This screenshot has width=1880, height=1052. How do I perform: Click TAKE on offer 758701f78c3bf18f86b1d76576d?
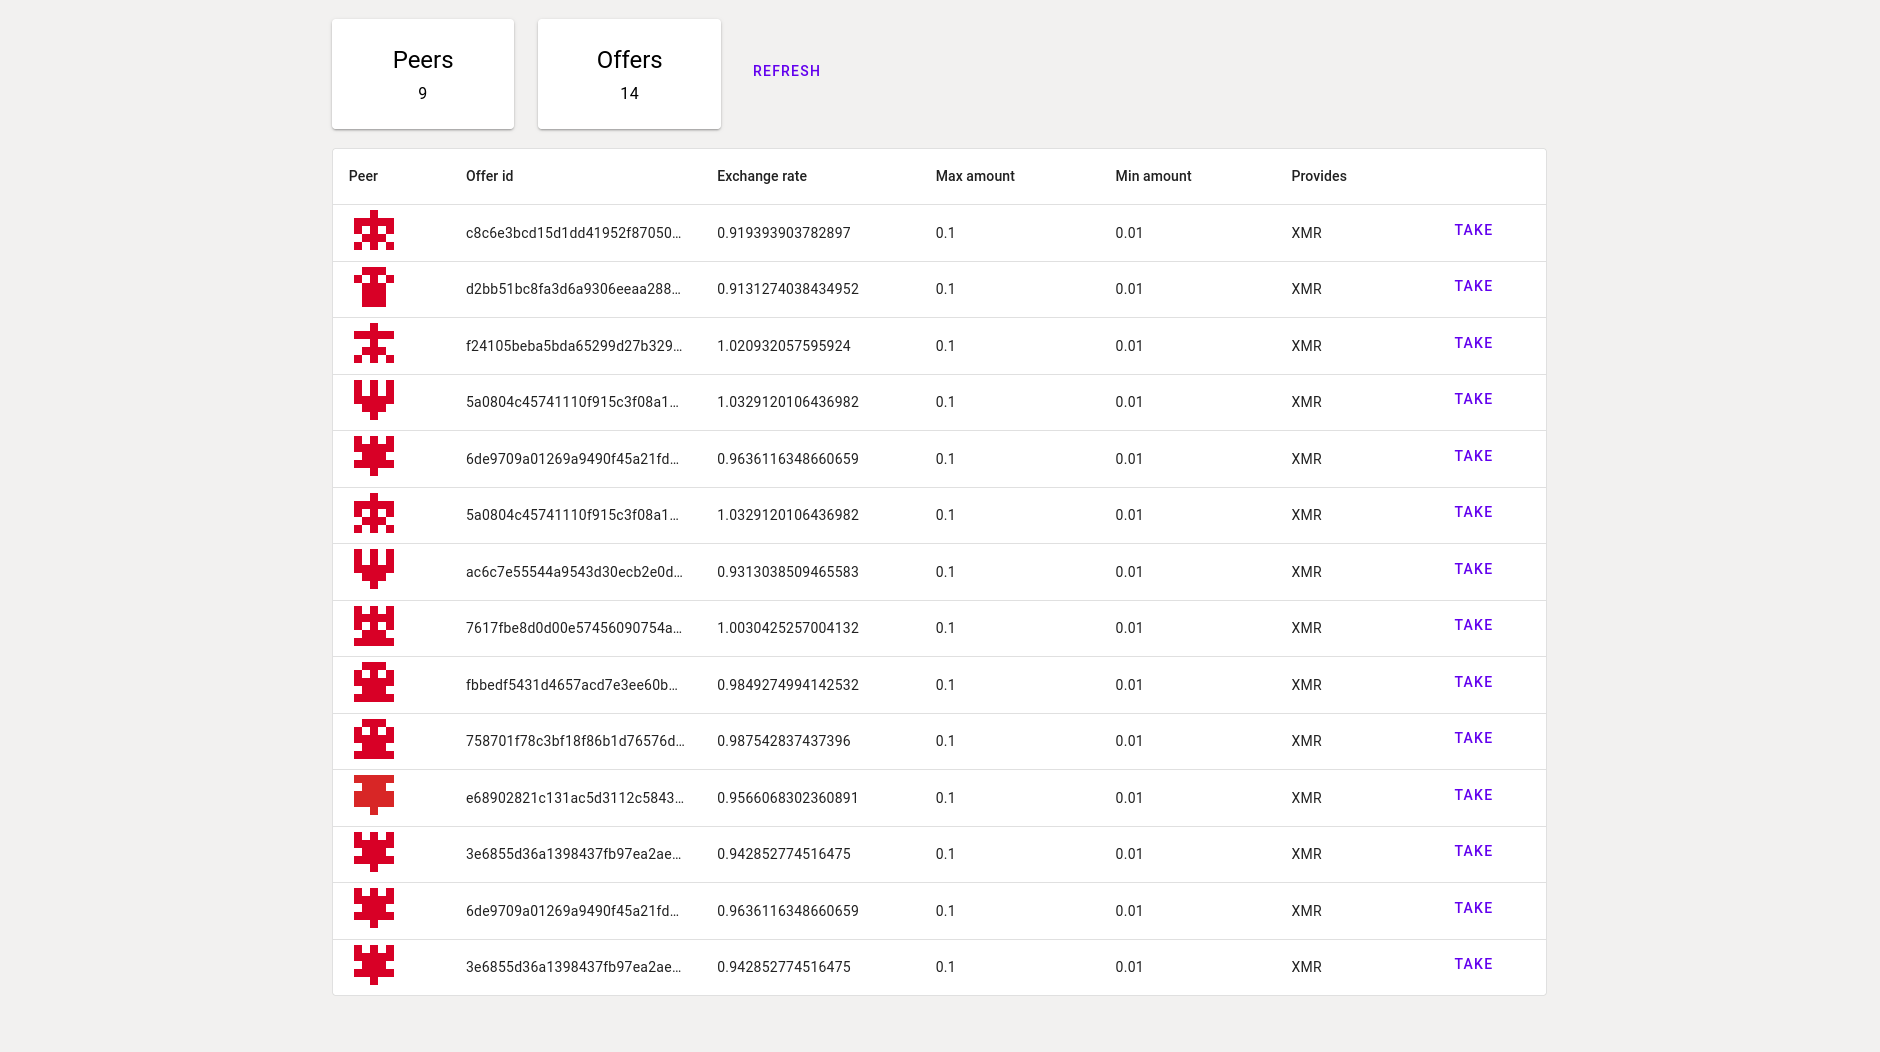1472,738
